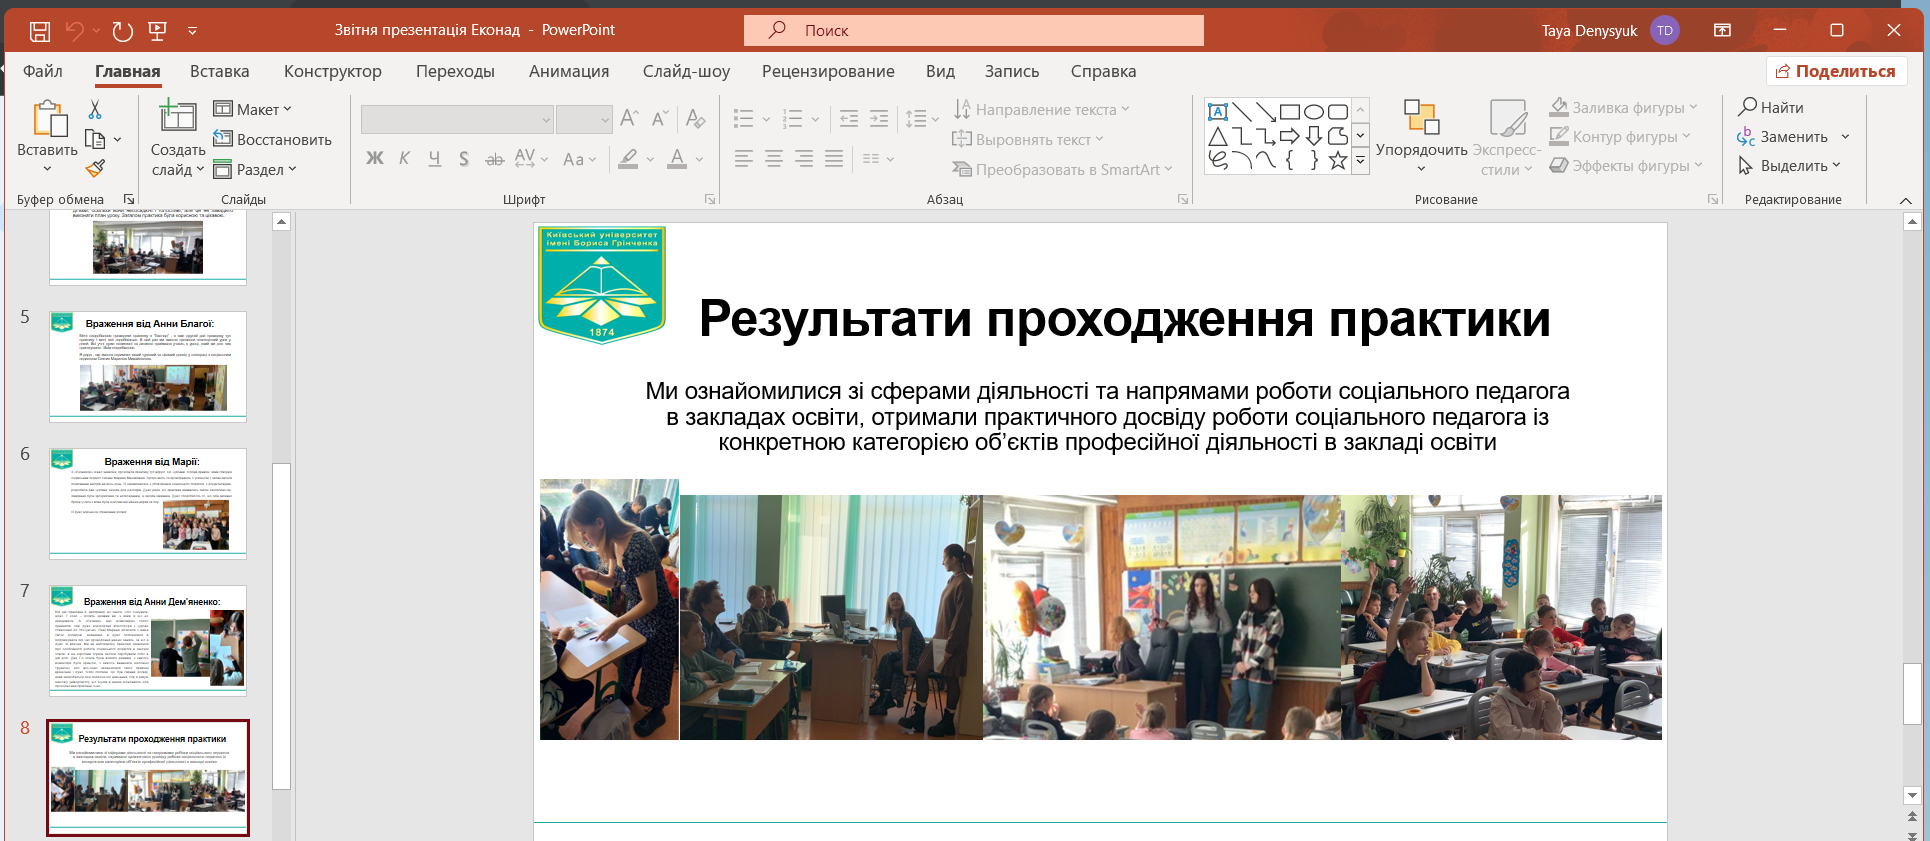Screen dimensions: 1930x841
Task: Click the Восстановить reset button
Action: [x=272, y=139]
